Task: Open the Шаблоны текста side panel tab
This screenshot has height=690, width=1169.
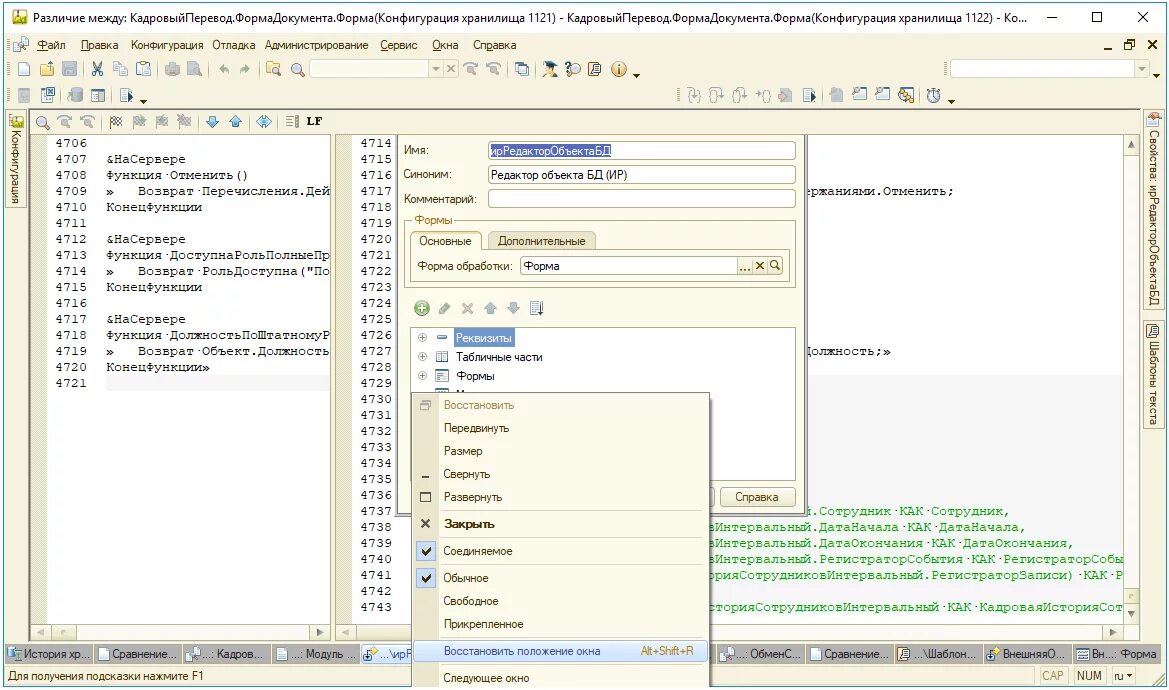Action: tap(1153, 375)
